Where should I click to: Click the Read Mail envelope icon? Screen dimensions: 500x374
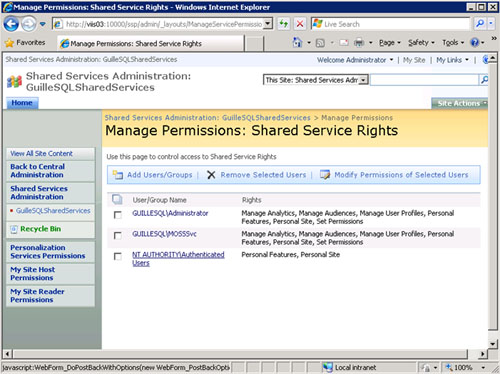[x=344, y=43]
